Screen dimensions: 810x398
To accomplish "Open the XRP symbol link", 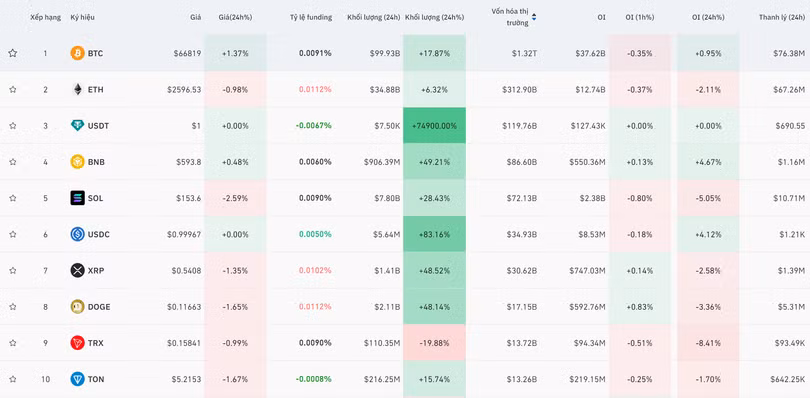I will pos(96,270).
